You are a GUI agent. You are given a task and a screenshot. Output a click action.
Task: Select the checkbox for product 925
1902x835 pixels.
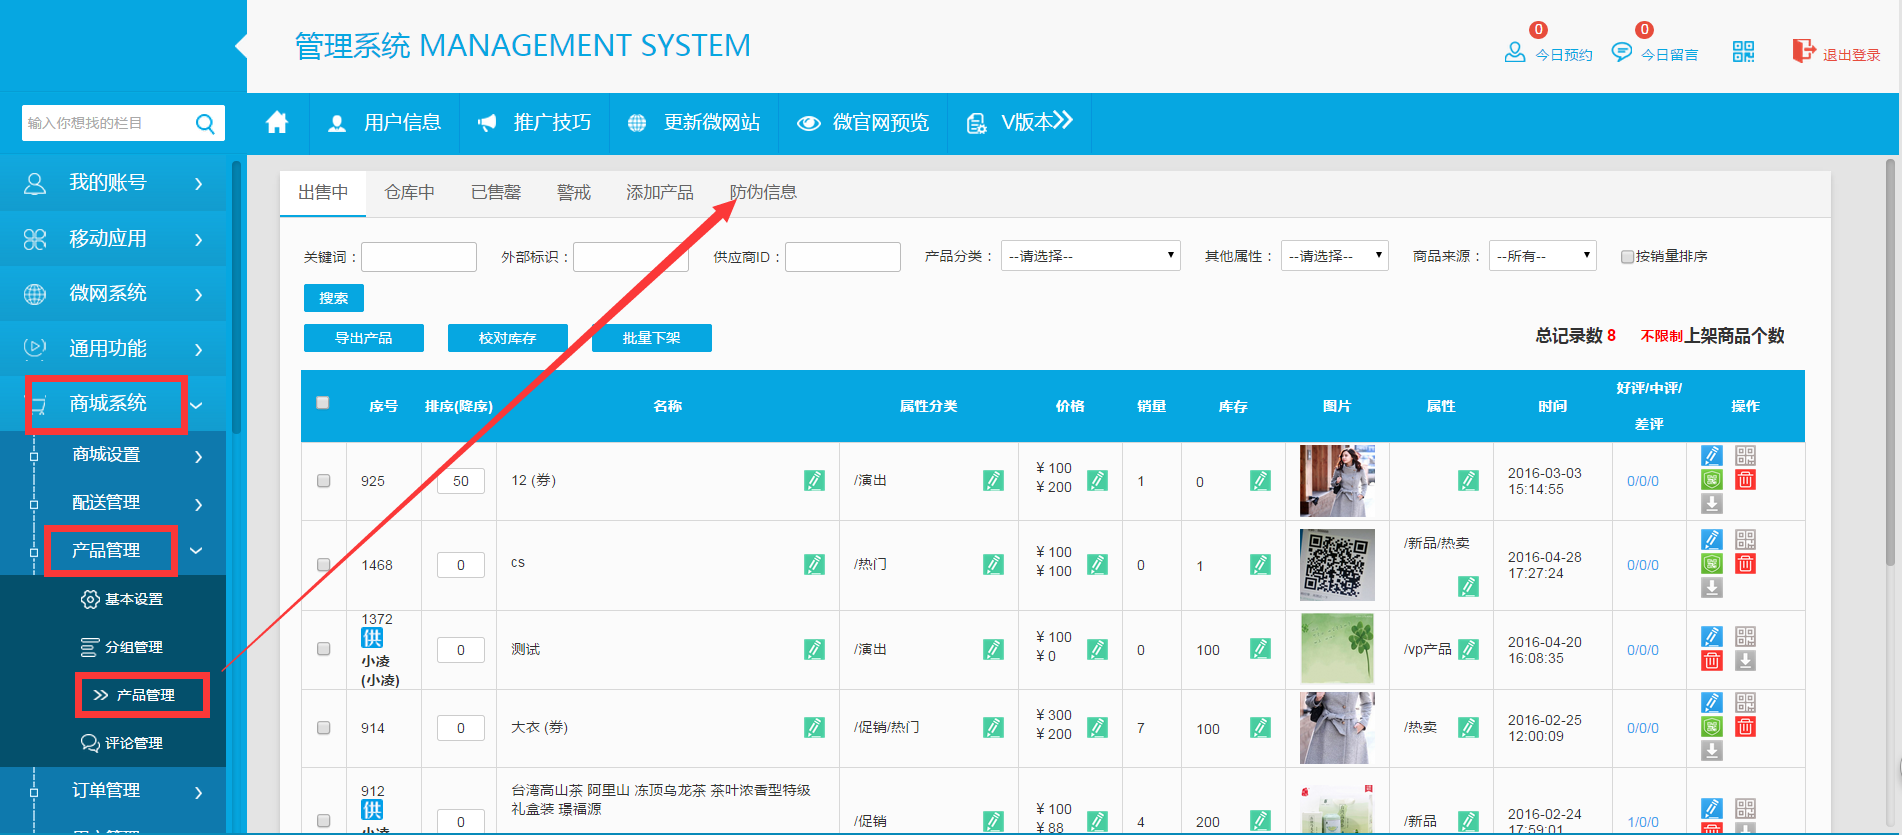[x=324, y=481]
